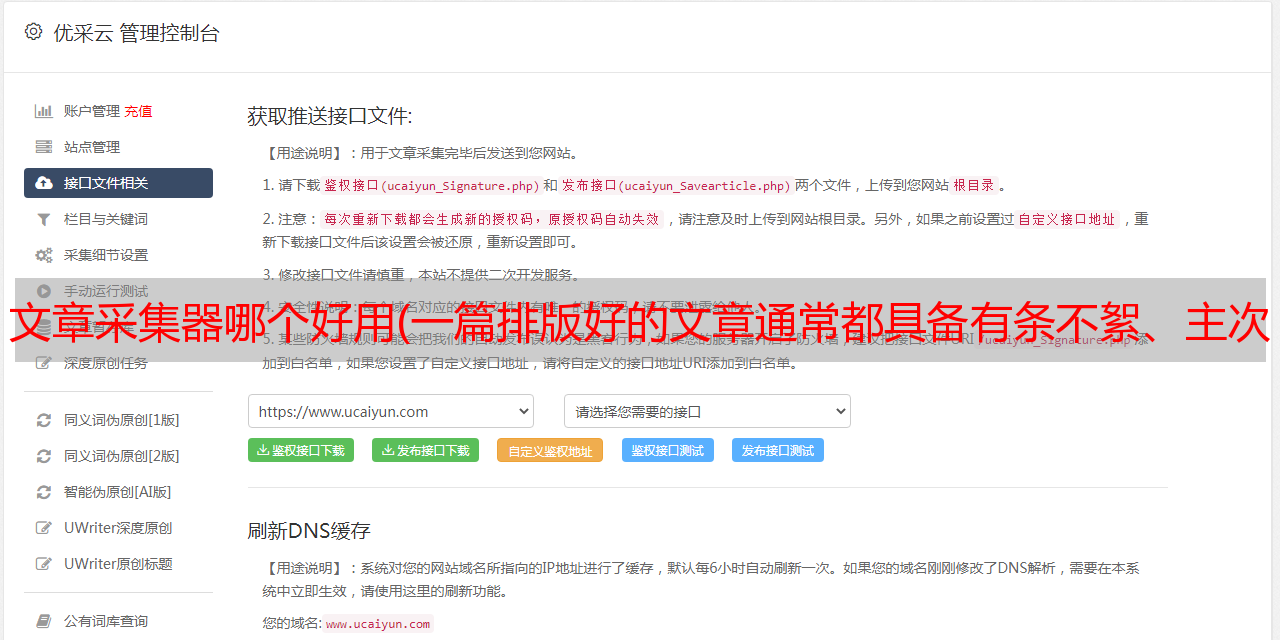Click the 鉴权接口下载 green button
Viewport: 1280px width, 640px height.
(x=301, y=450)
